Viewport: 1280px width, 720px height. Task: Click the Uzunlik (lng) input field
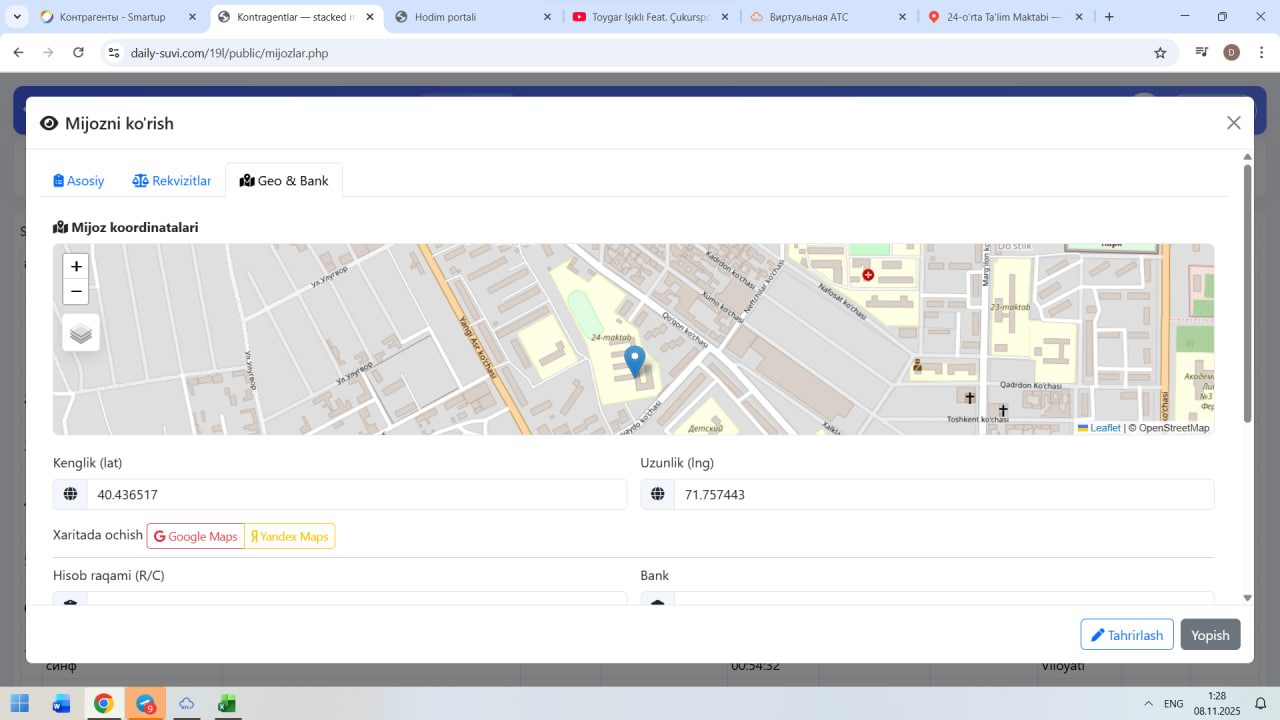pyautogui.click(x=942, y=495)
